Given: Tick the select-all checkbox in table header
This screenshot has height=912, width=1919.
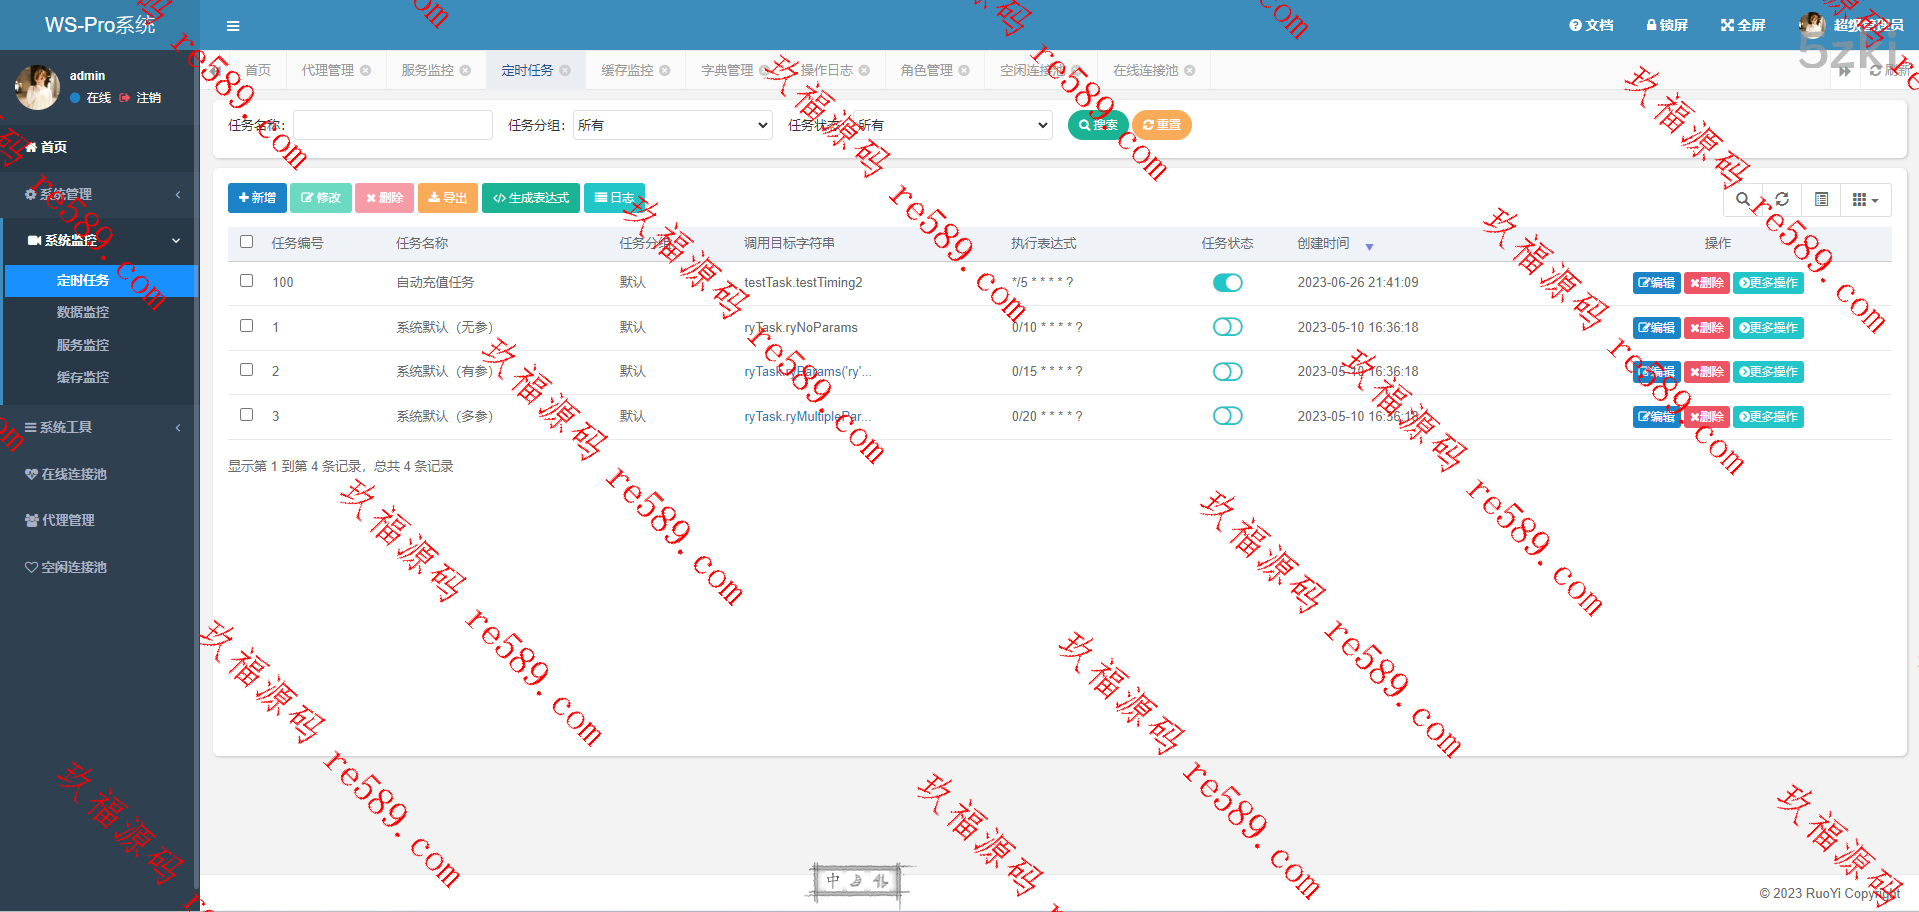Looking at the screenshot, I should [247, 242].
